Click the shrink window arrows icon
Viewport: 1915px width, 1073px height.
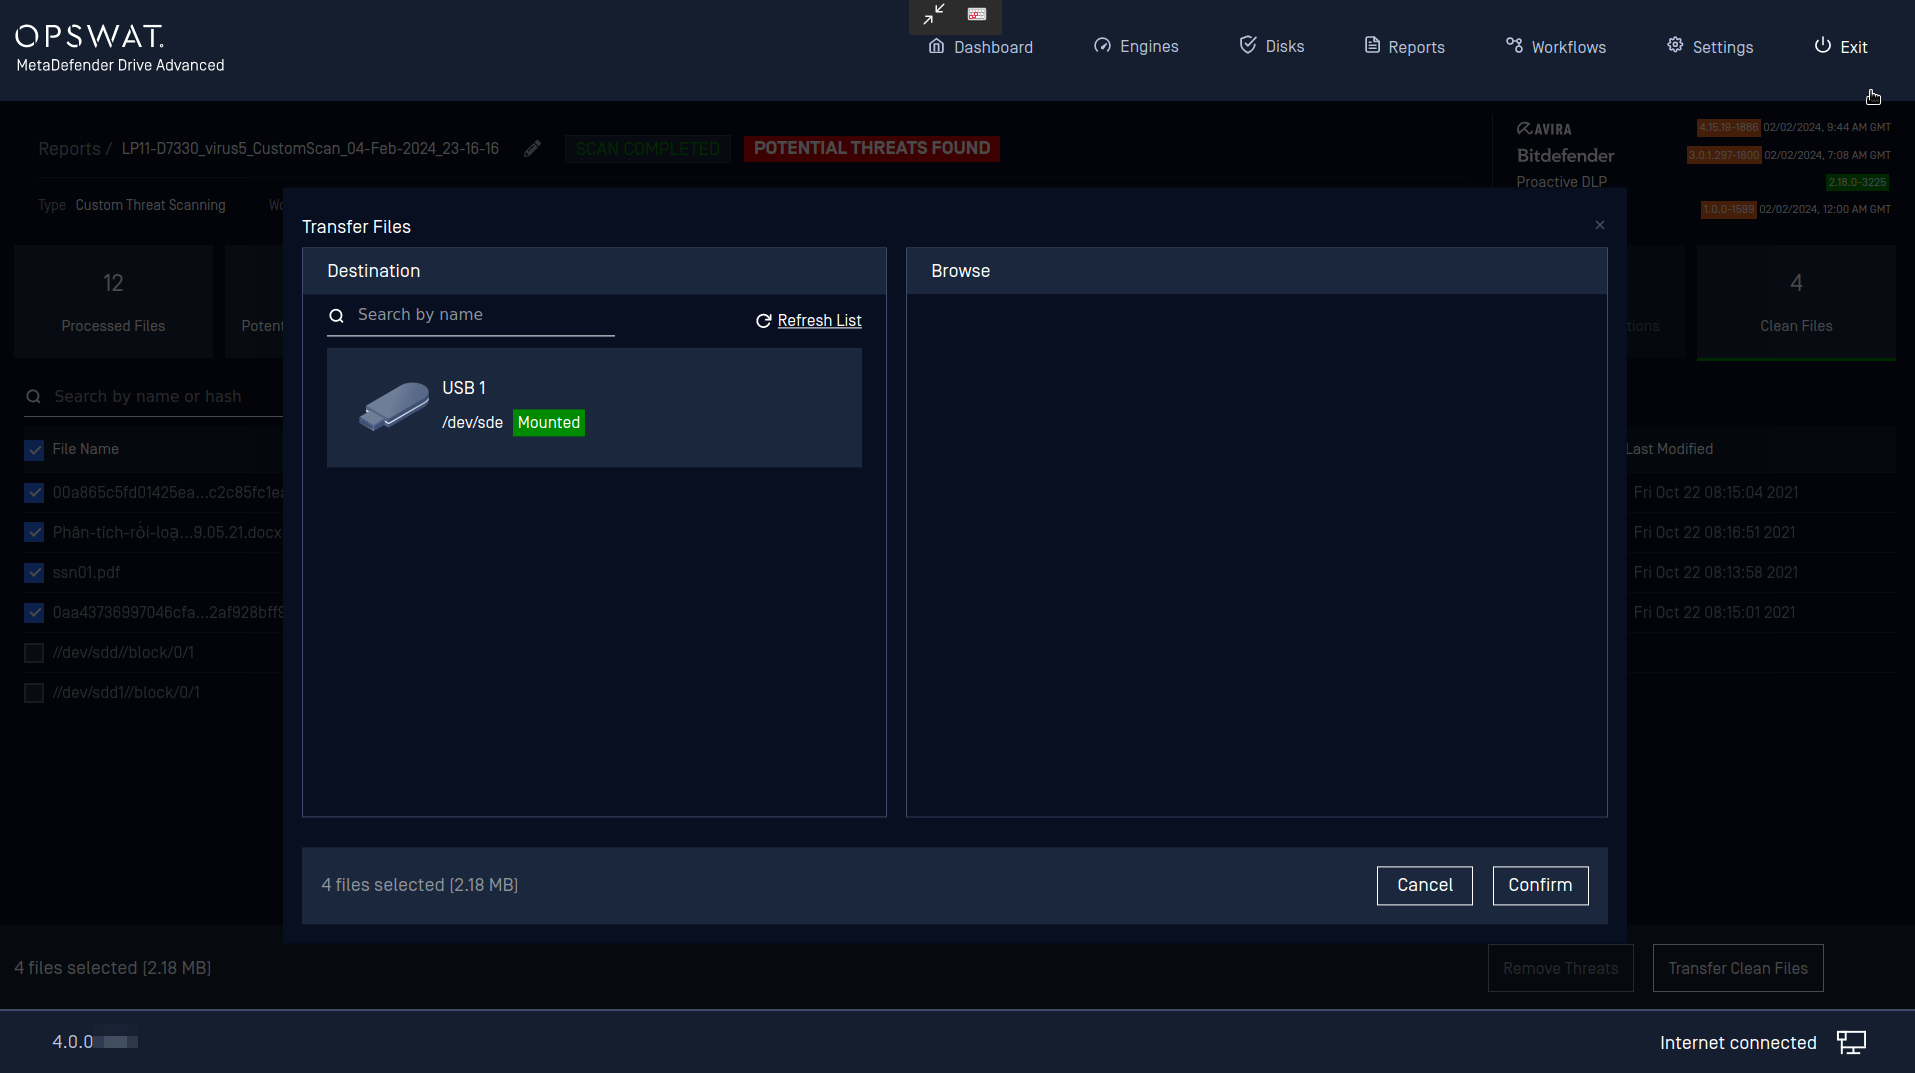pos(934,14)
